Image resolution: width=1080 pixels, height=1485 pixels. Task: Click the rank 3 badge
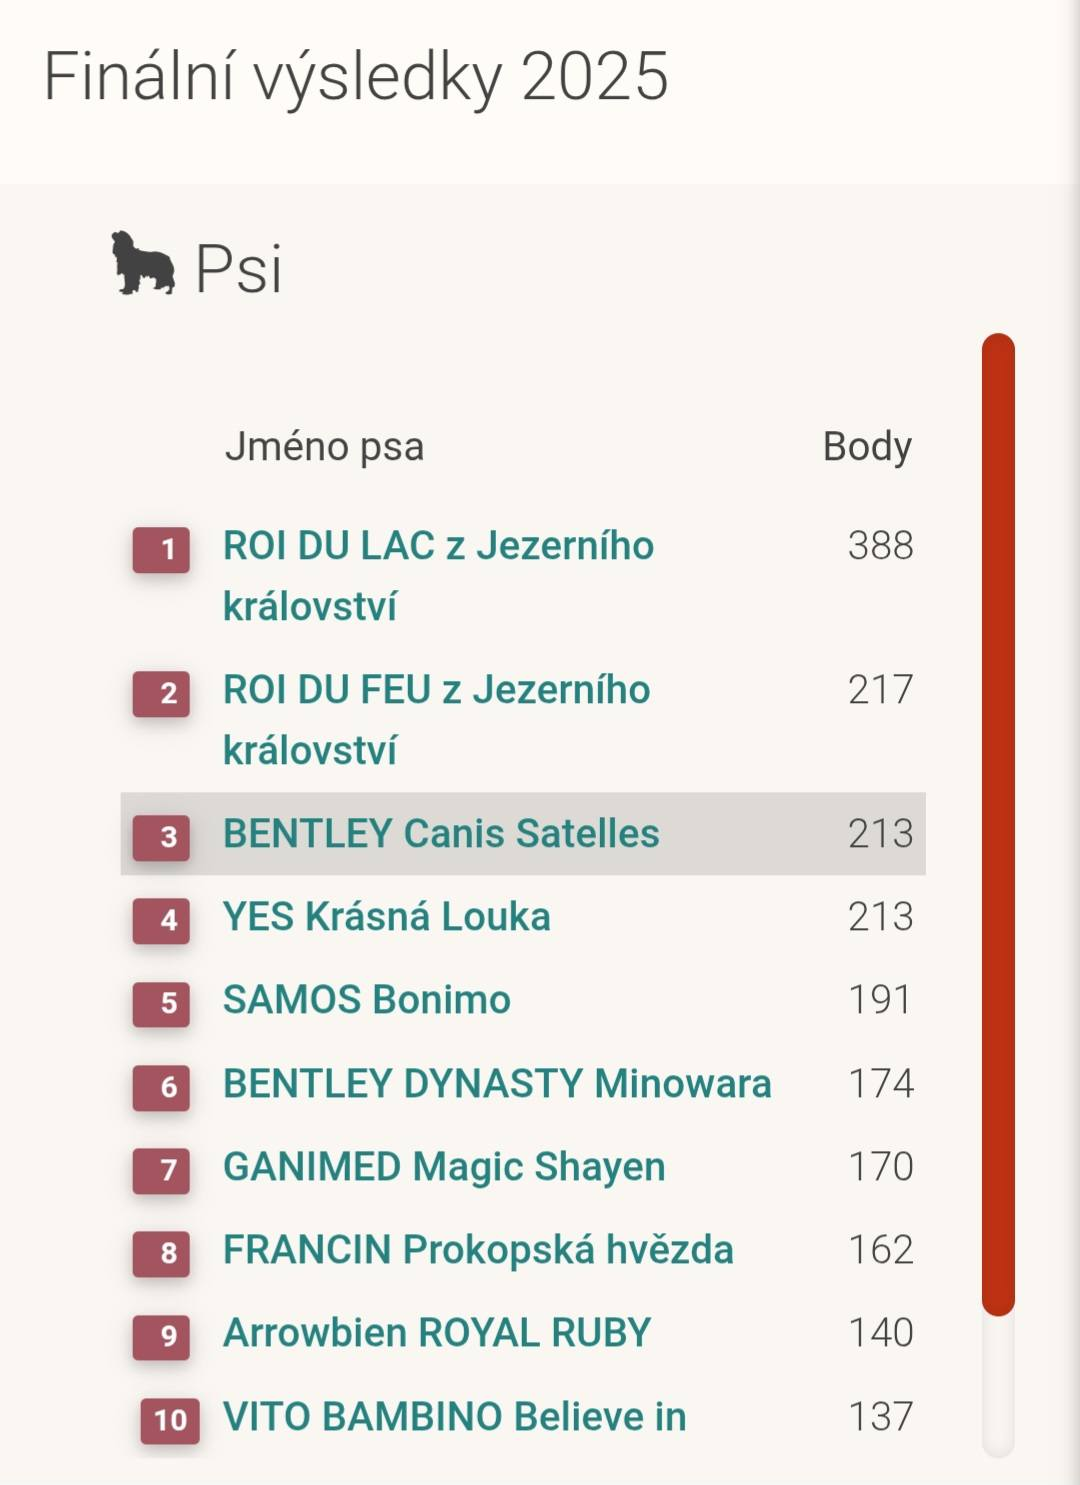[x=162, y=836]
